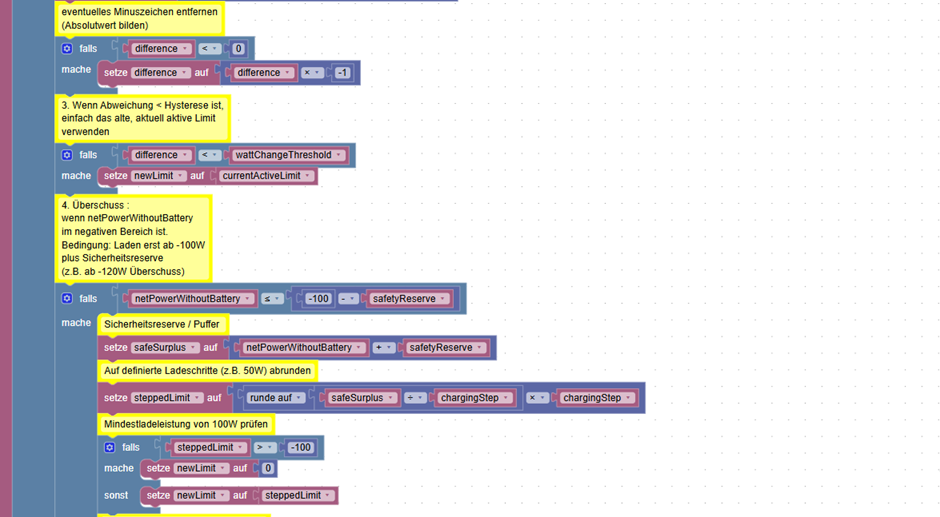Open mutator gear on steppedLimit falls block
The height and width of the screenshot is (517, 940).
click(x=110, y=447)
